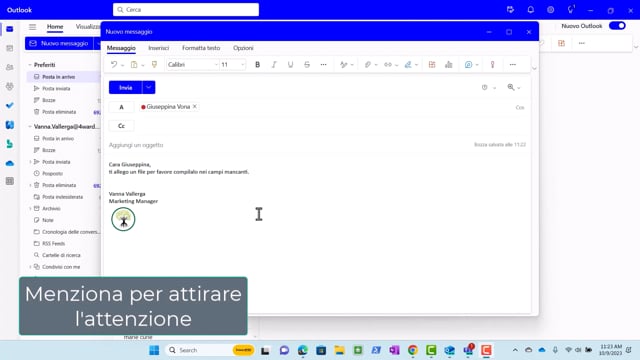Switch to the Inserisci tab

[159, 48]
